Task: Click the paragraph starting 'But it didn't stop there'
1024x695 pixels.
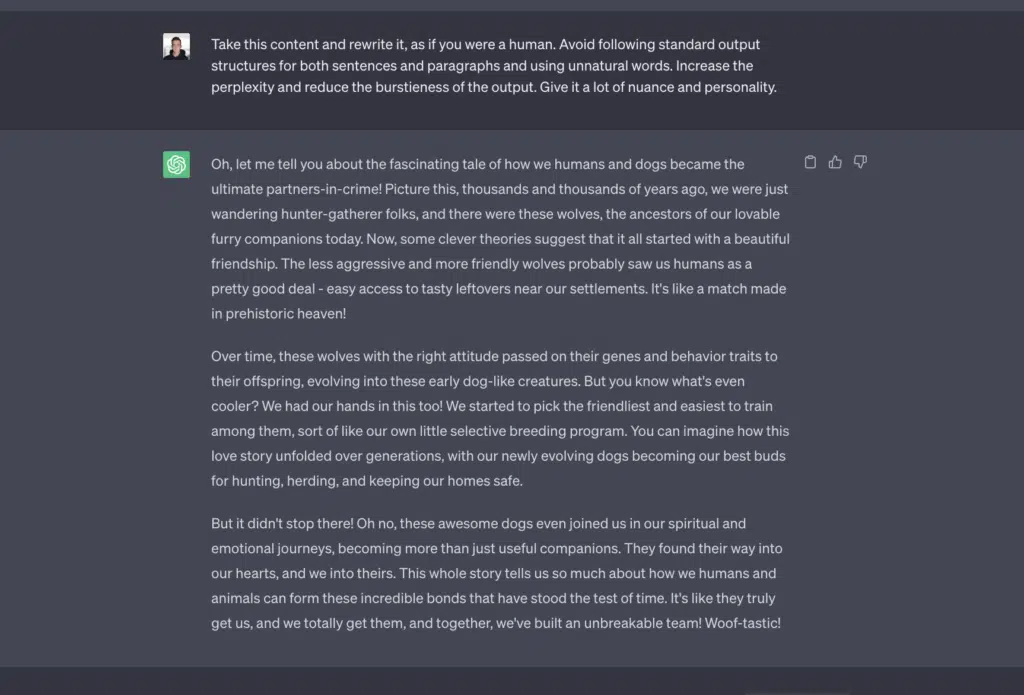Action: (x=496, y=573)
